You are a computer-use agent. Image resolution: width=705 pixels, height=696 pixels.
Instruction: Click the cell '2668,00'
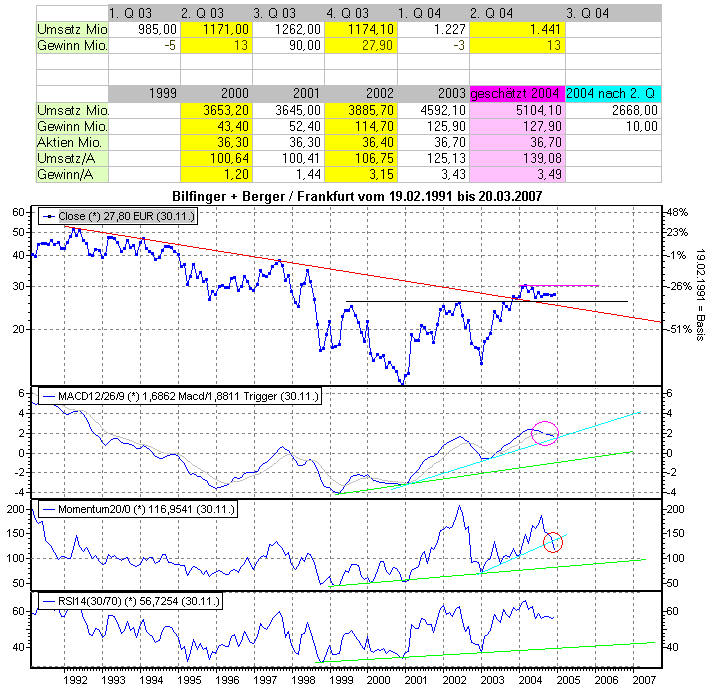pyautogui.click(x=613, y=110)
